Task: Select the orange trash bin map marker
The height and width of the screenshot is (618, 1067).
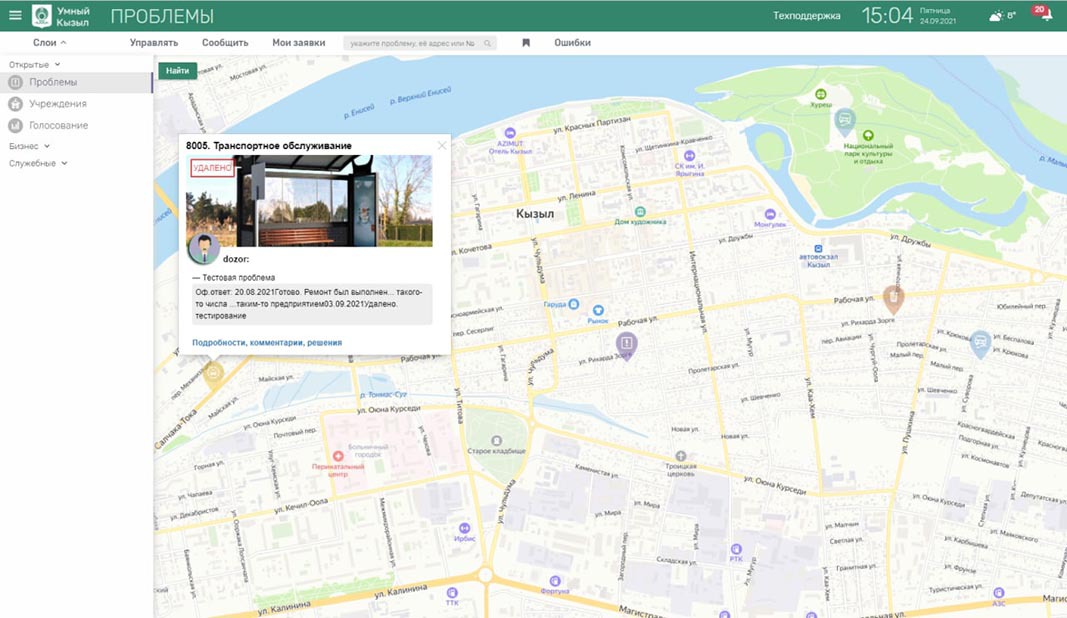Action: click(894, 297)
